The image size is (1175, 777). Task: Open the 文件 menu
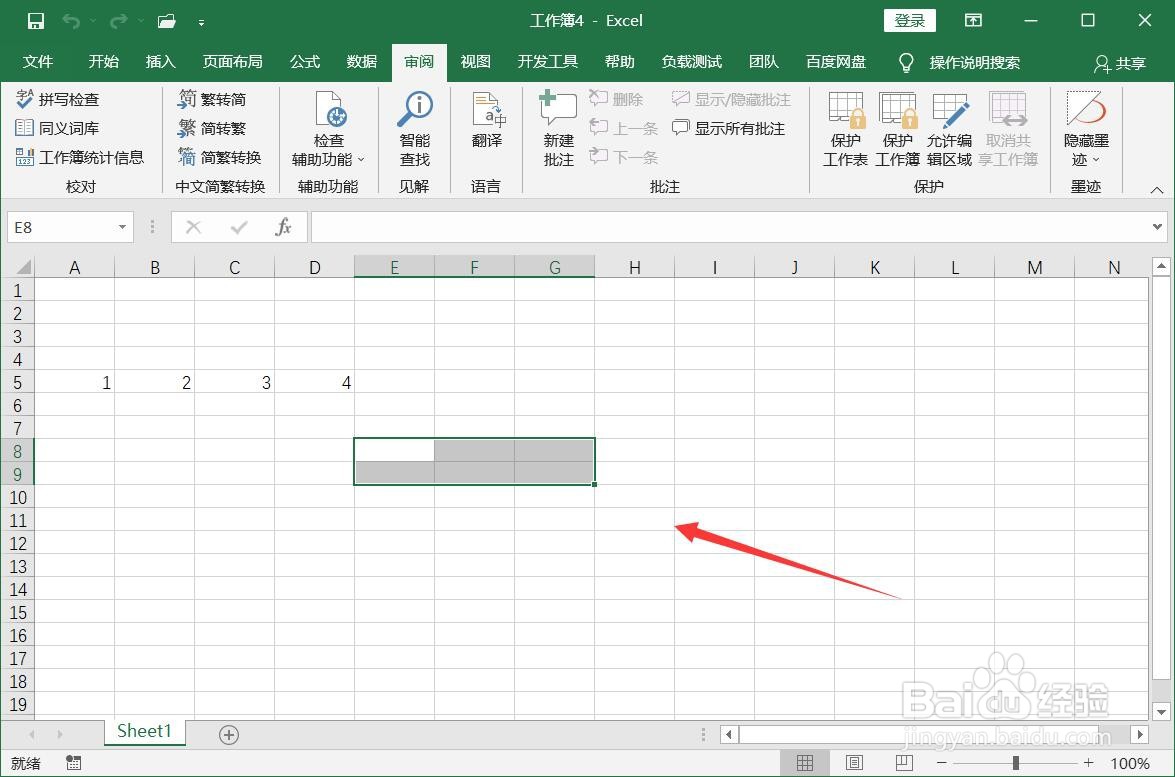(x=38, y=61)
